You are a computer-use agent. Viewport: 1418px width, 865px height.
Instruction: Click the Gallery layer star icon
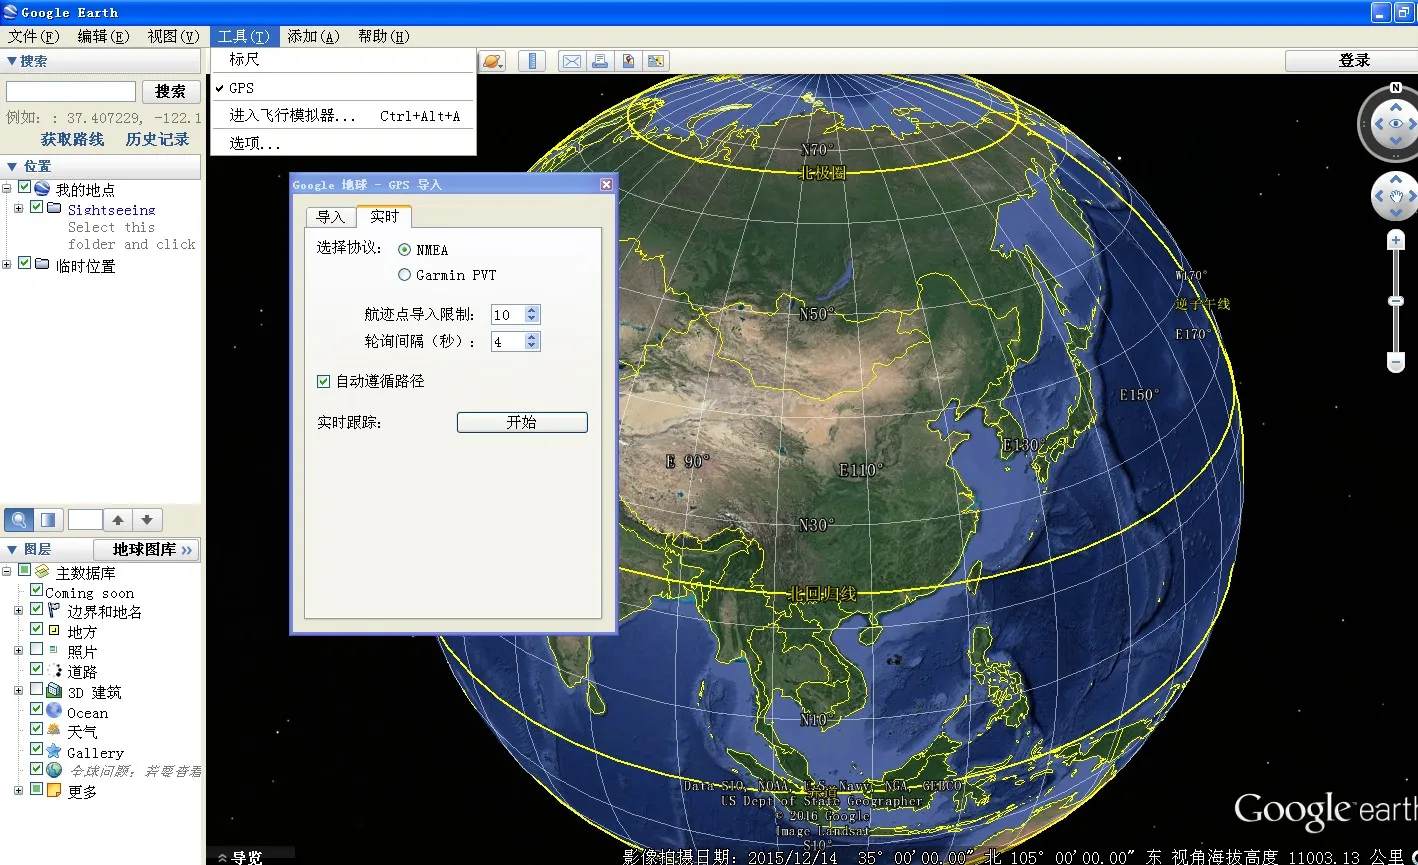(54, 751)
